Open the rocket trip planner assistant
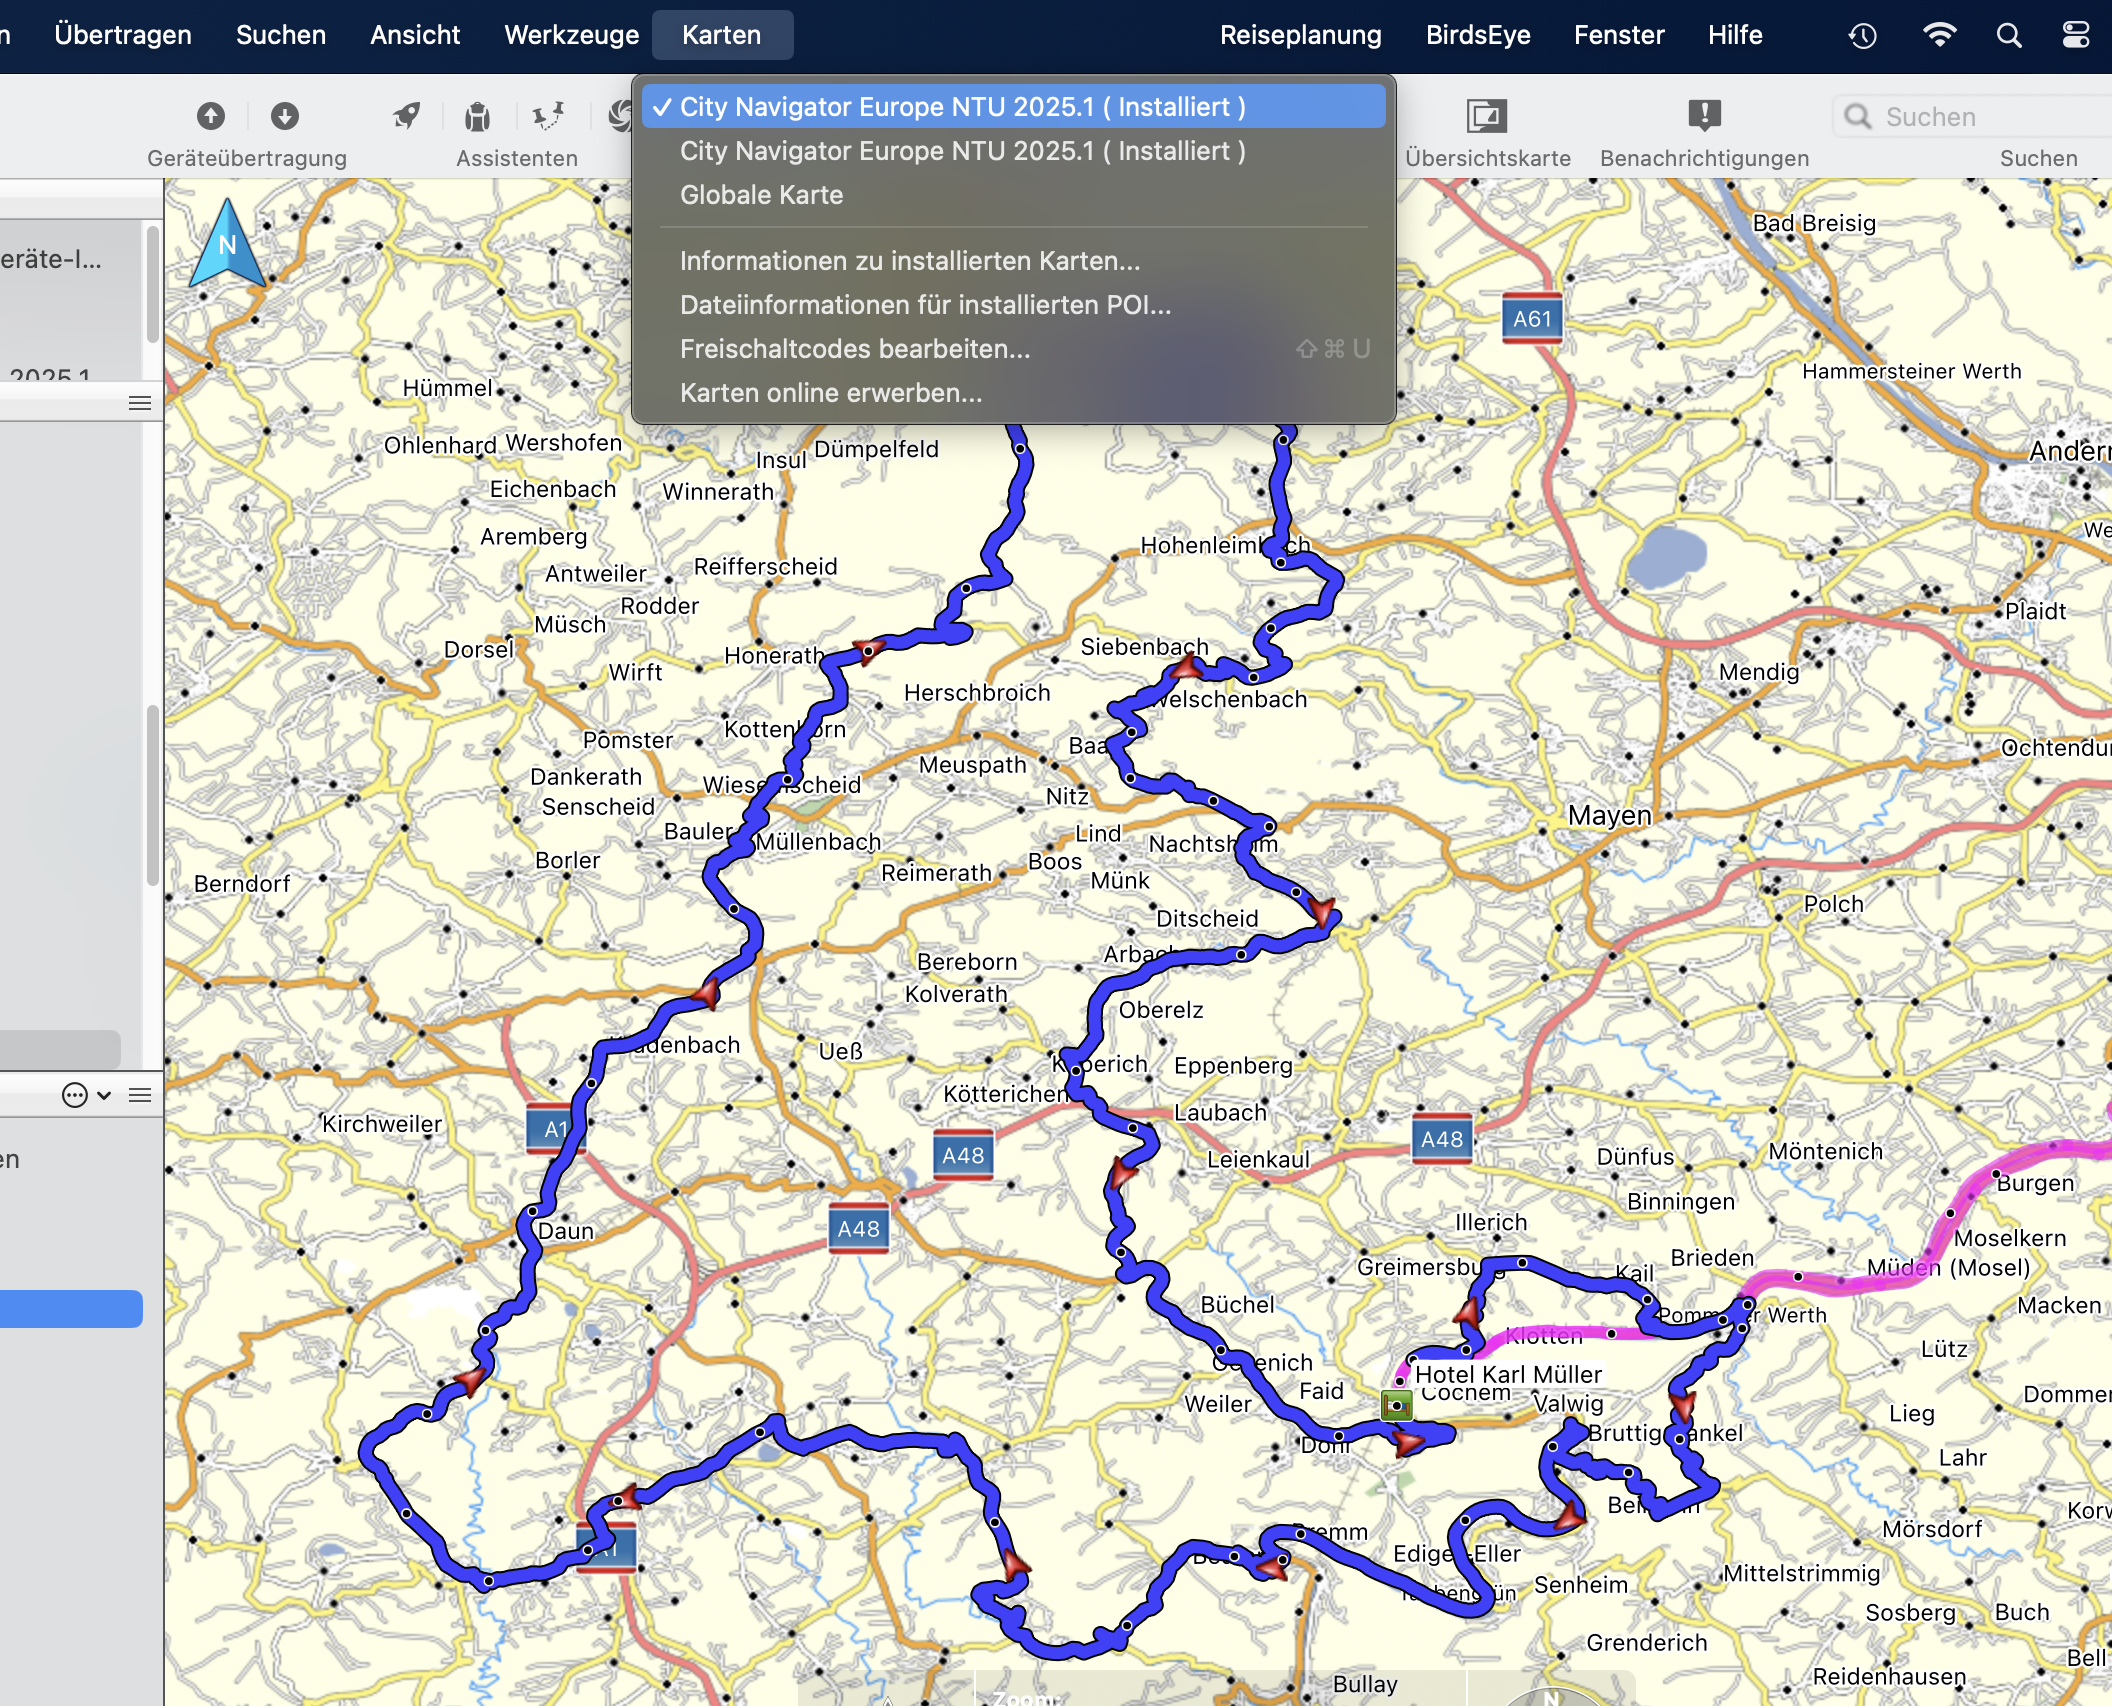The width and height of the screenshot is (2112, 1706). pos(406,116)
